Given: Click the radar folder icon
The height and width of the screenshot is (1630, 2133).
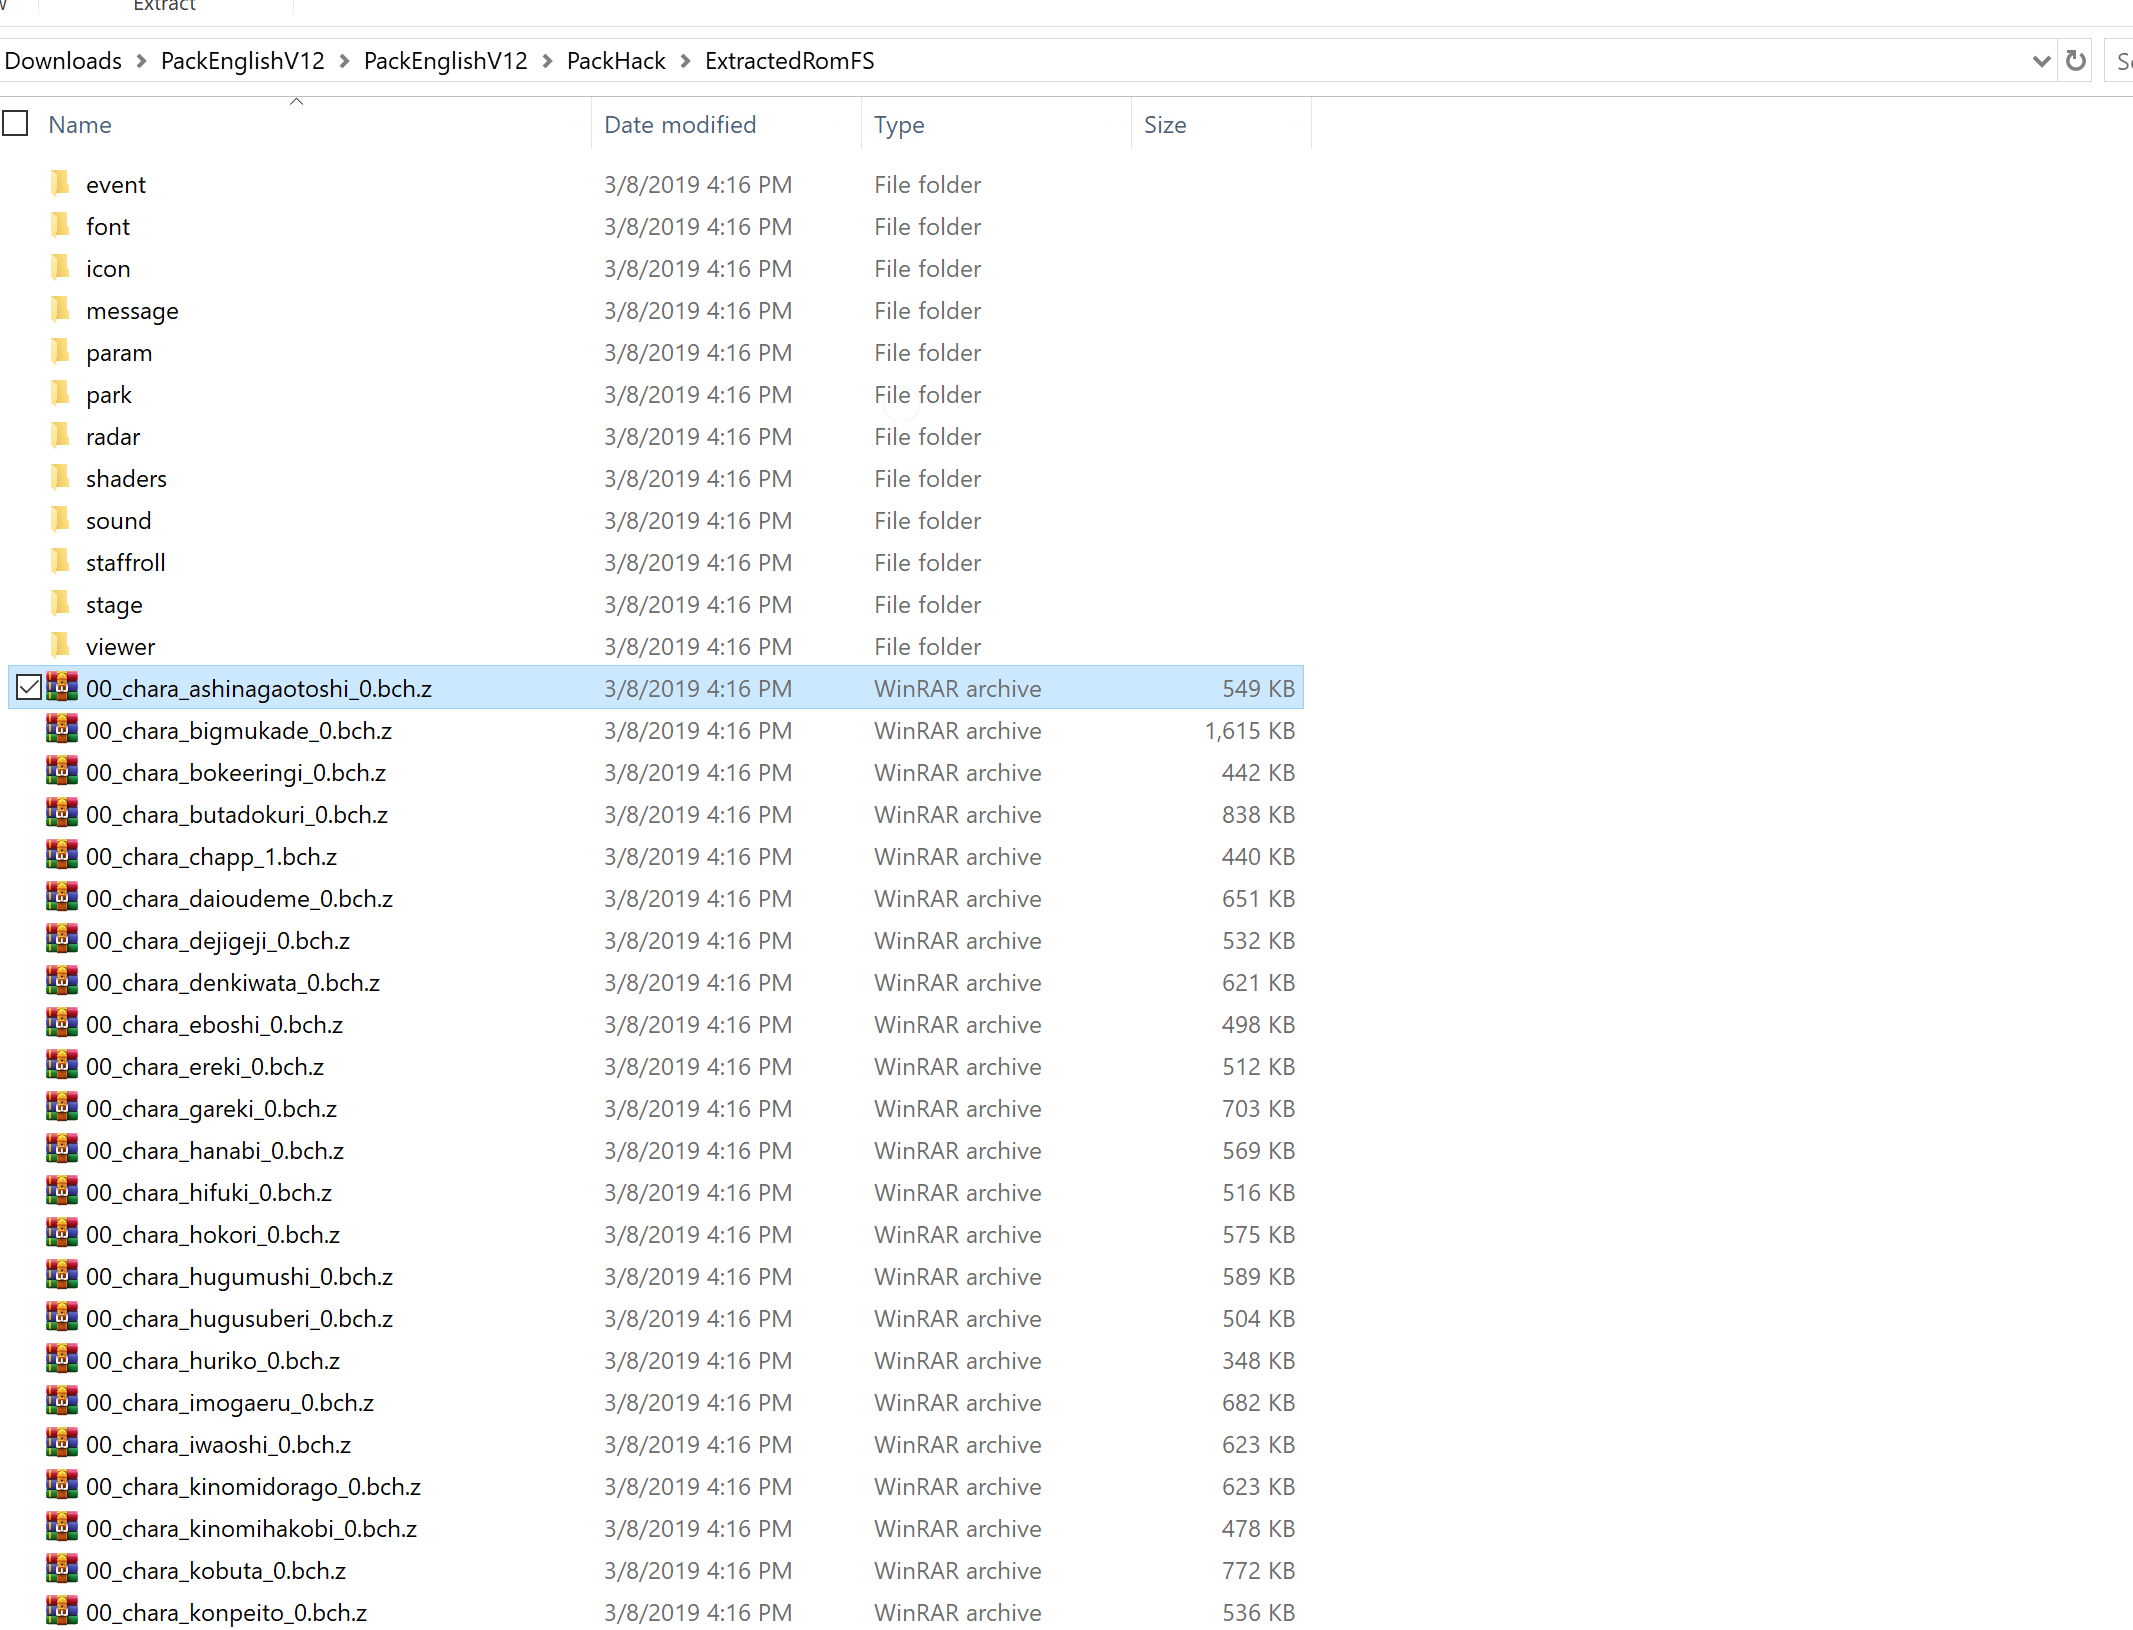Looking at the screenshot, I should pyautogui.click(x=60, y=436).
